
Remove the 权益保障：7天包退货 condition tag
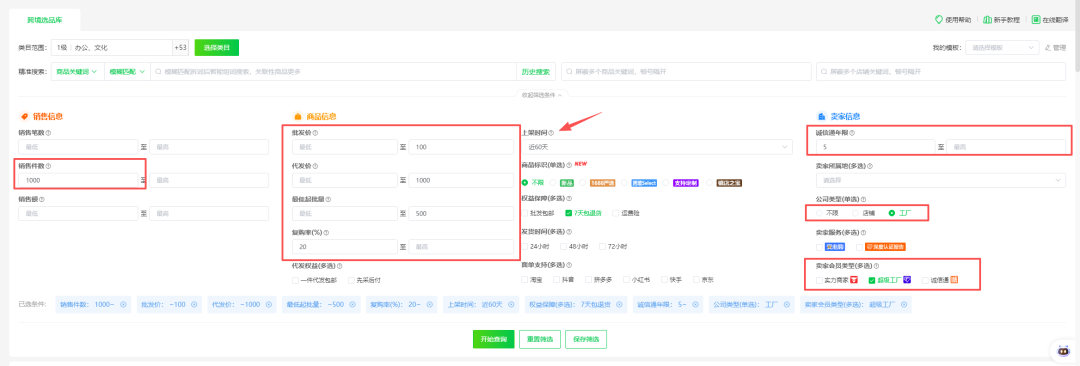coord(620,304)
